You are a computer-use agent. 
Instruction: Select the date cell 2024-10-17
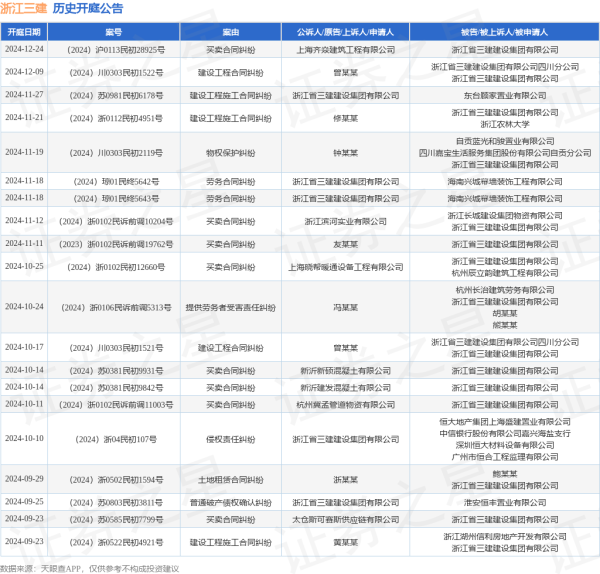24,347
